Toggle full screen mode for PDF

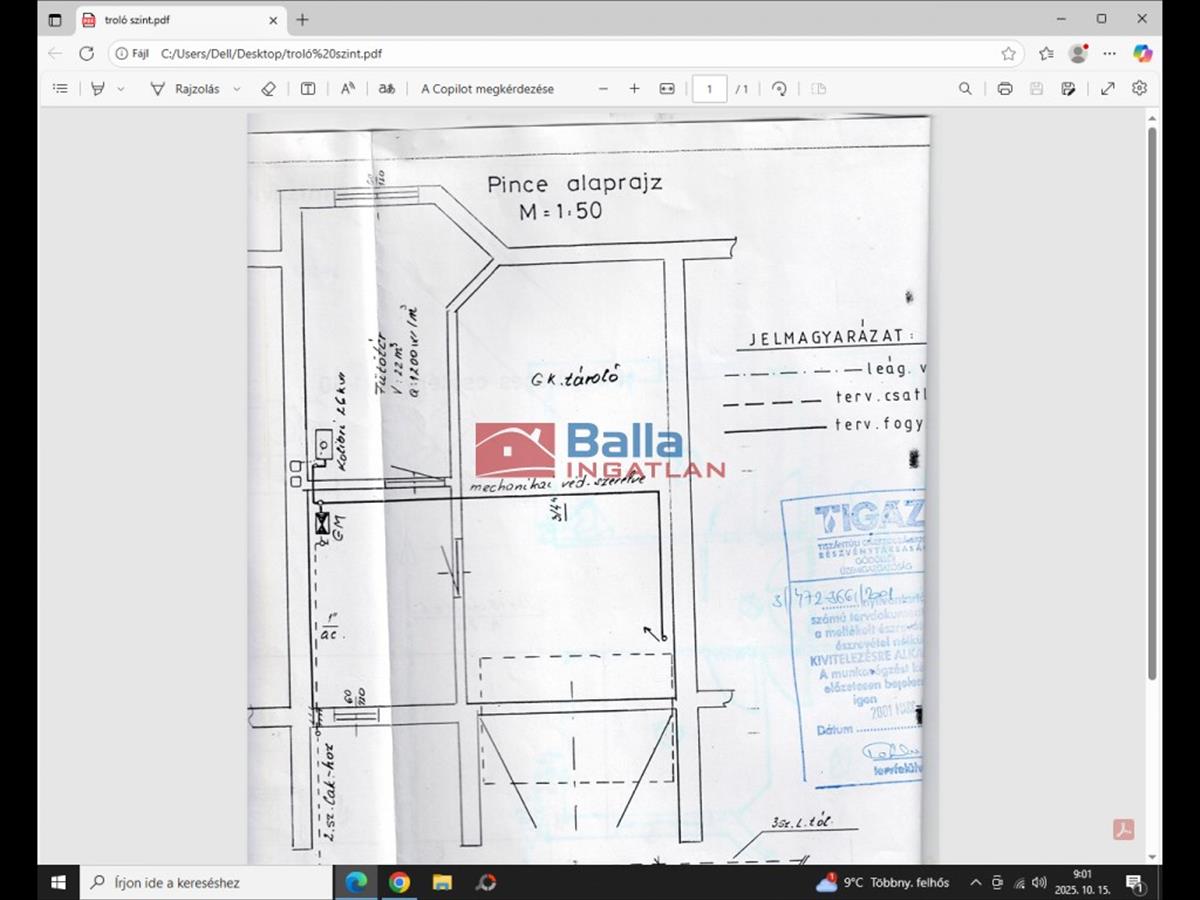pyautogui.click(x=1108, y=89)
